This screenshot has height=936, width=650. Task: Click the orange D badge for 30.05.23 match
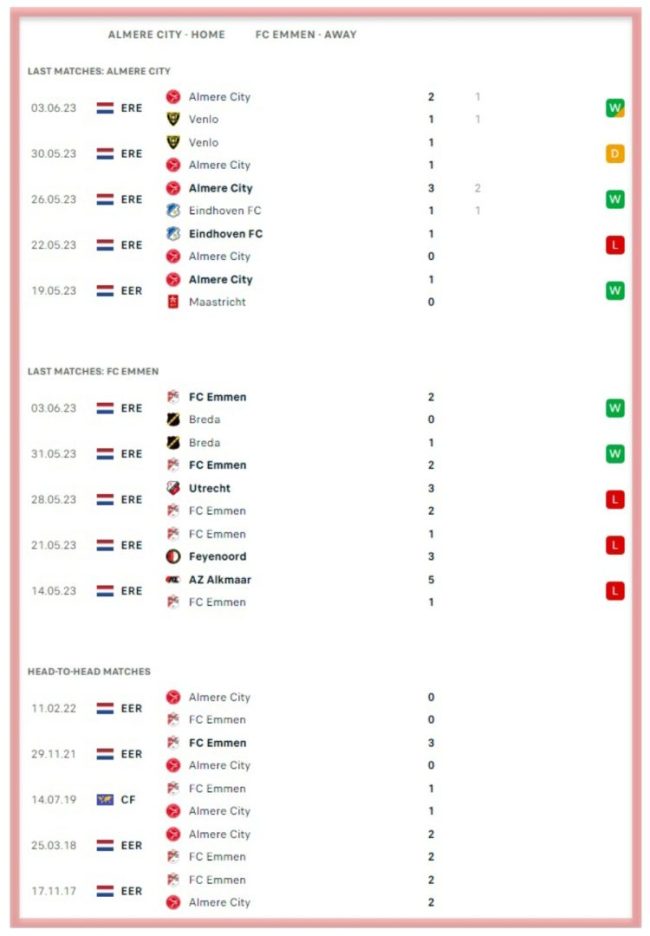tap(615, 154)
